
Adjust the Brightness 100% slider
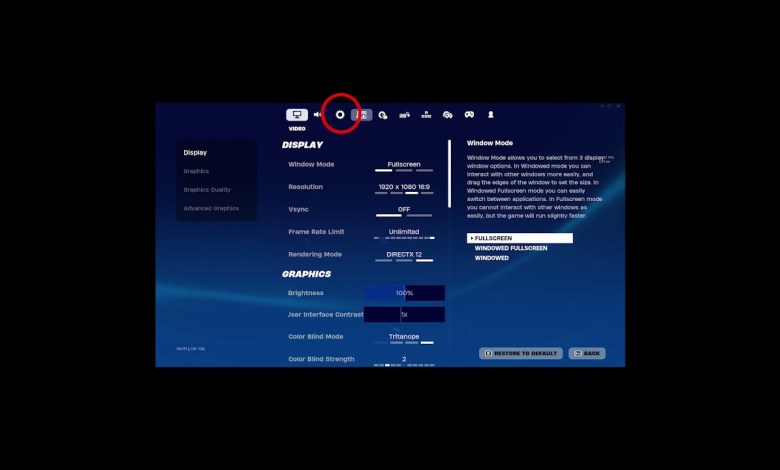pyautogui.click(x=404, y=293)
